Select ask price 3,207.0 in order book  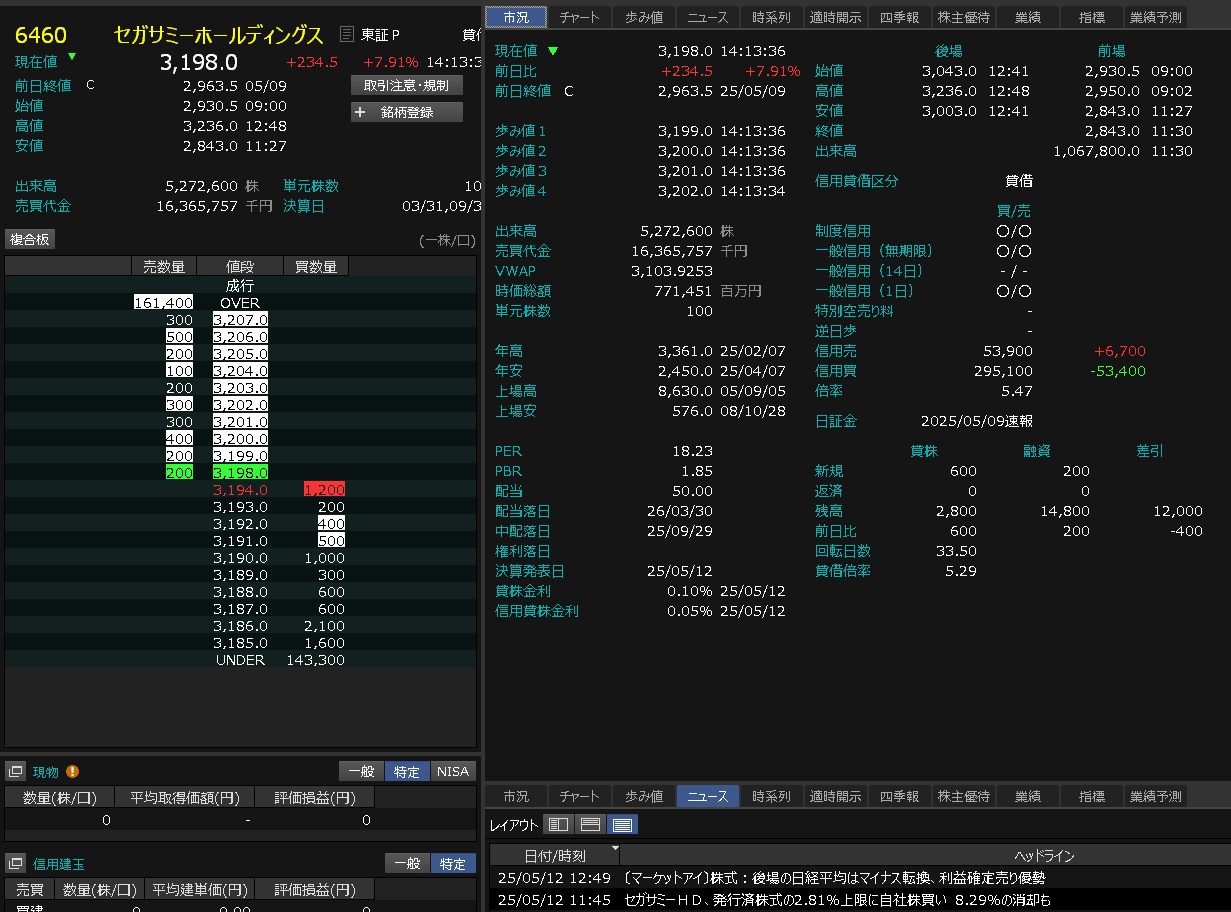[240, 320]
